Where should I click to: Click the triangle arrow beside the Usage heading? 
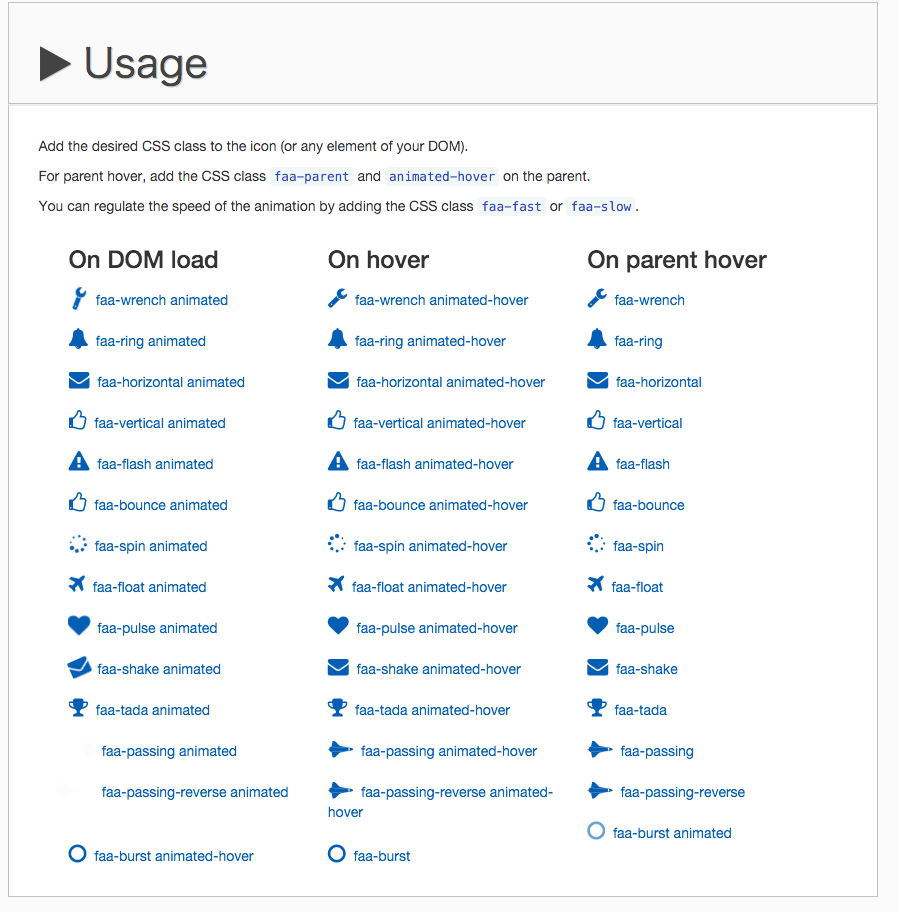(x=55, y=64)
